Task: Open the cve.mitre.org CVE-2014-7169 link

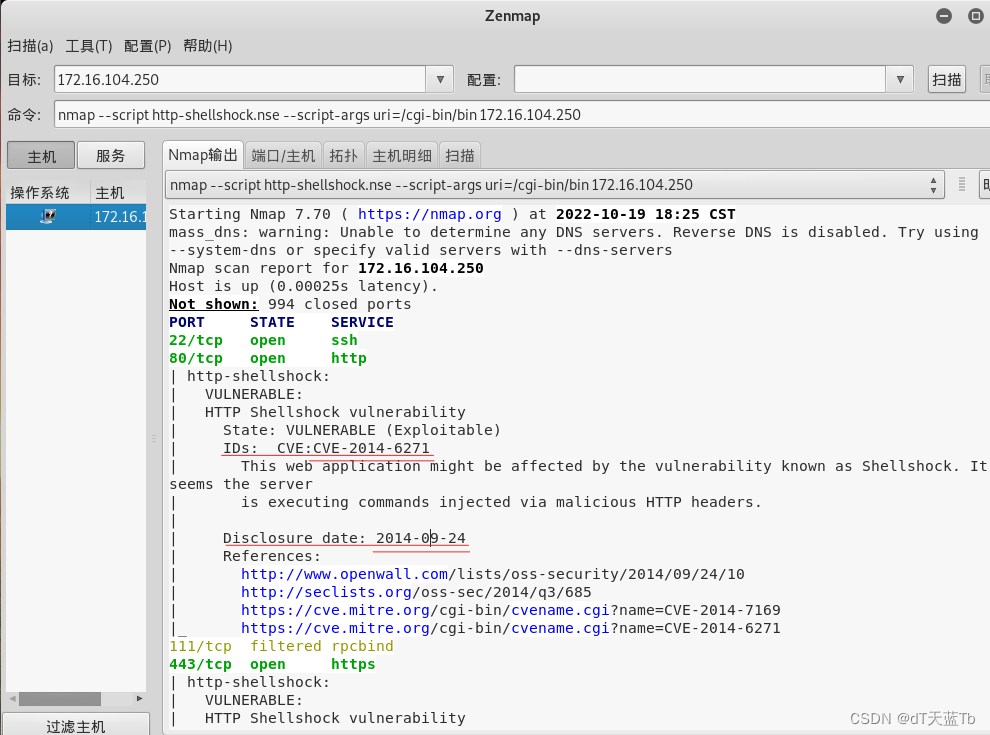Action: [x=510, y=611]
